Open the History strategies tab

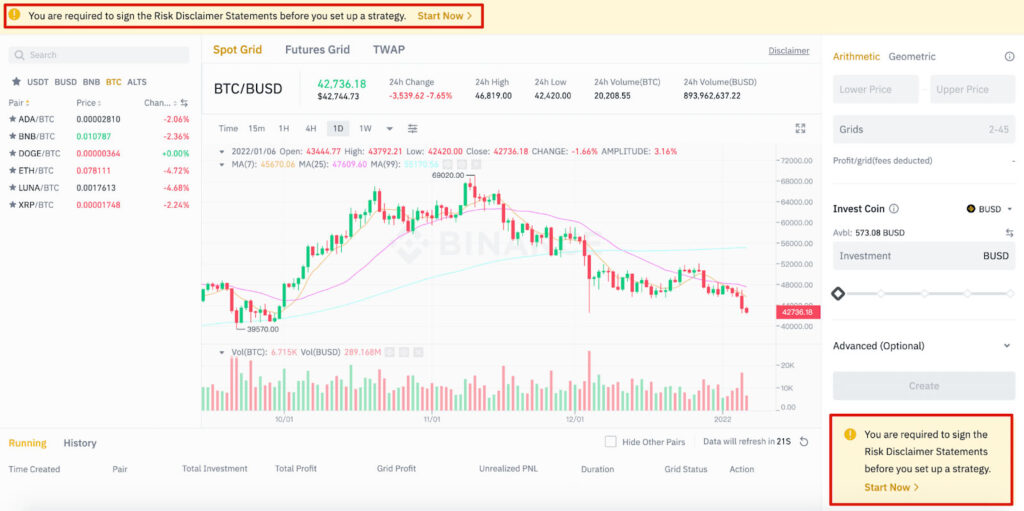click(80, 443)
